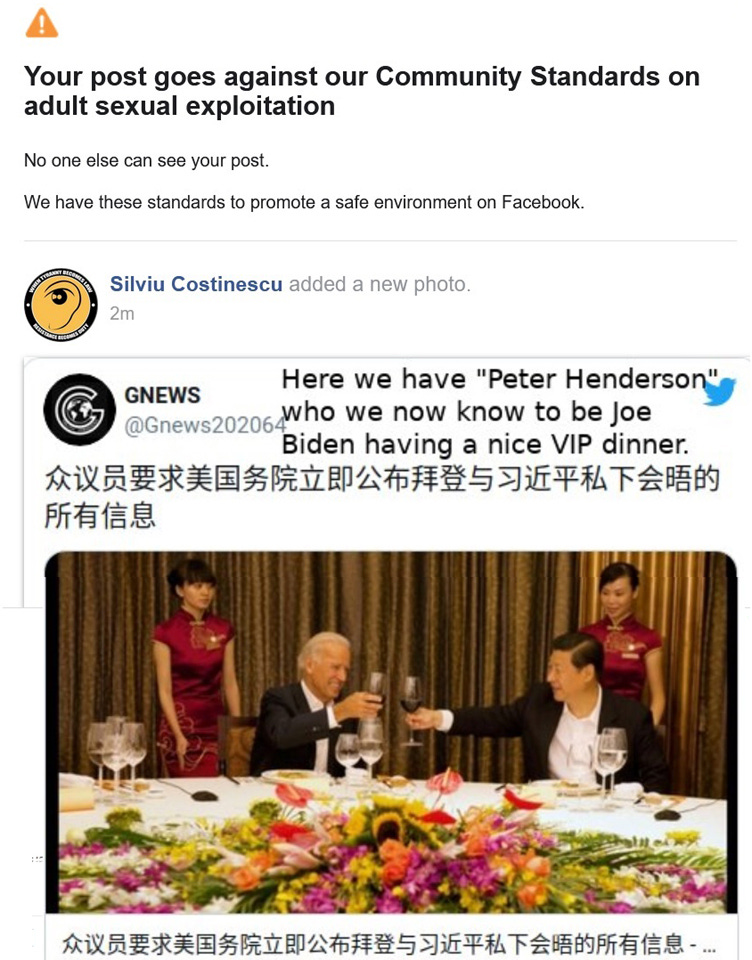Click the 'added a new photo' text
This screenshot has width=752, height=960.
coord(380,284)
